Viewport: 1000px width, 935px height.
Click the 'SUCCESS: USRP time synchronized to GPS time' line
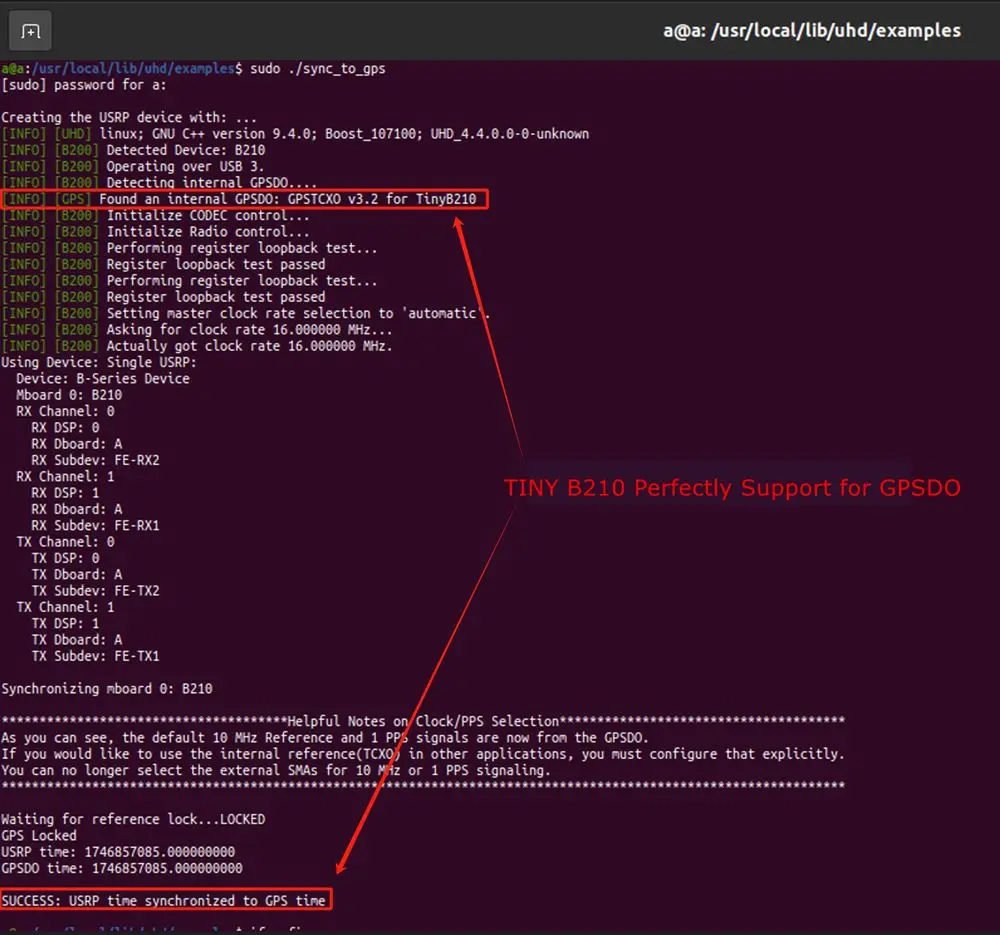[x=164, y=901]
